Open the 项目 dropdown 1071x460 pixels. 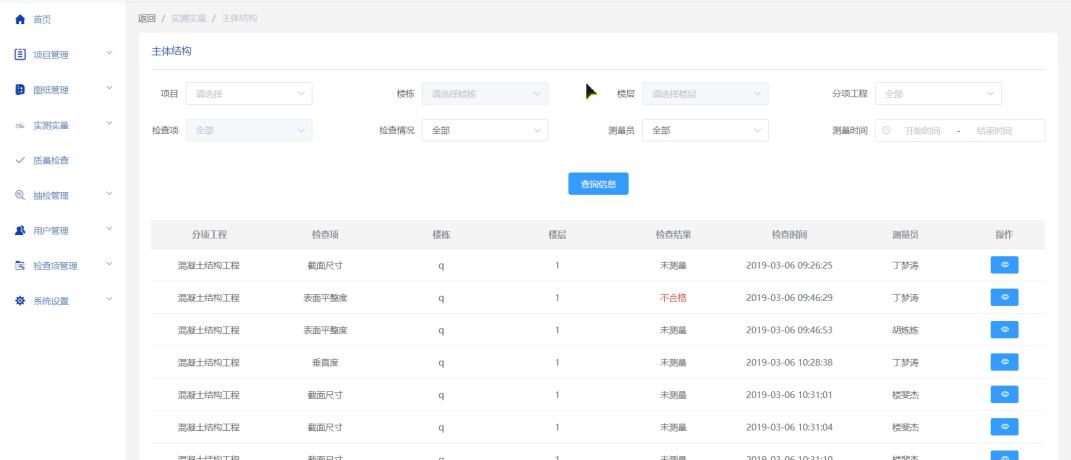[x=249, y=94]
